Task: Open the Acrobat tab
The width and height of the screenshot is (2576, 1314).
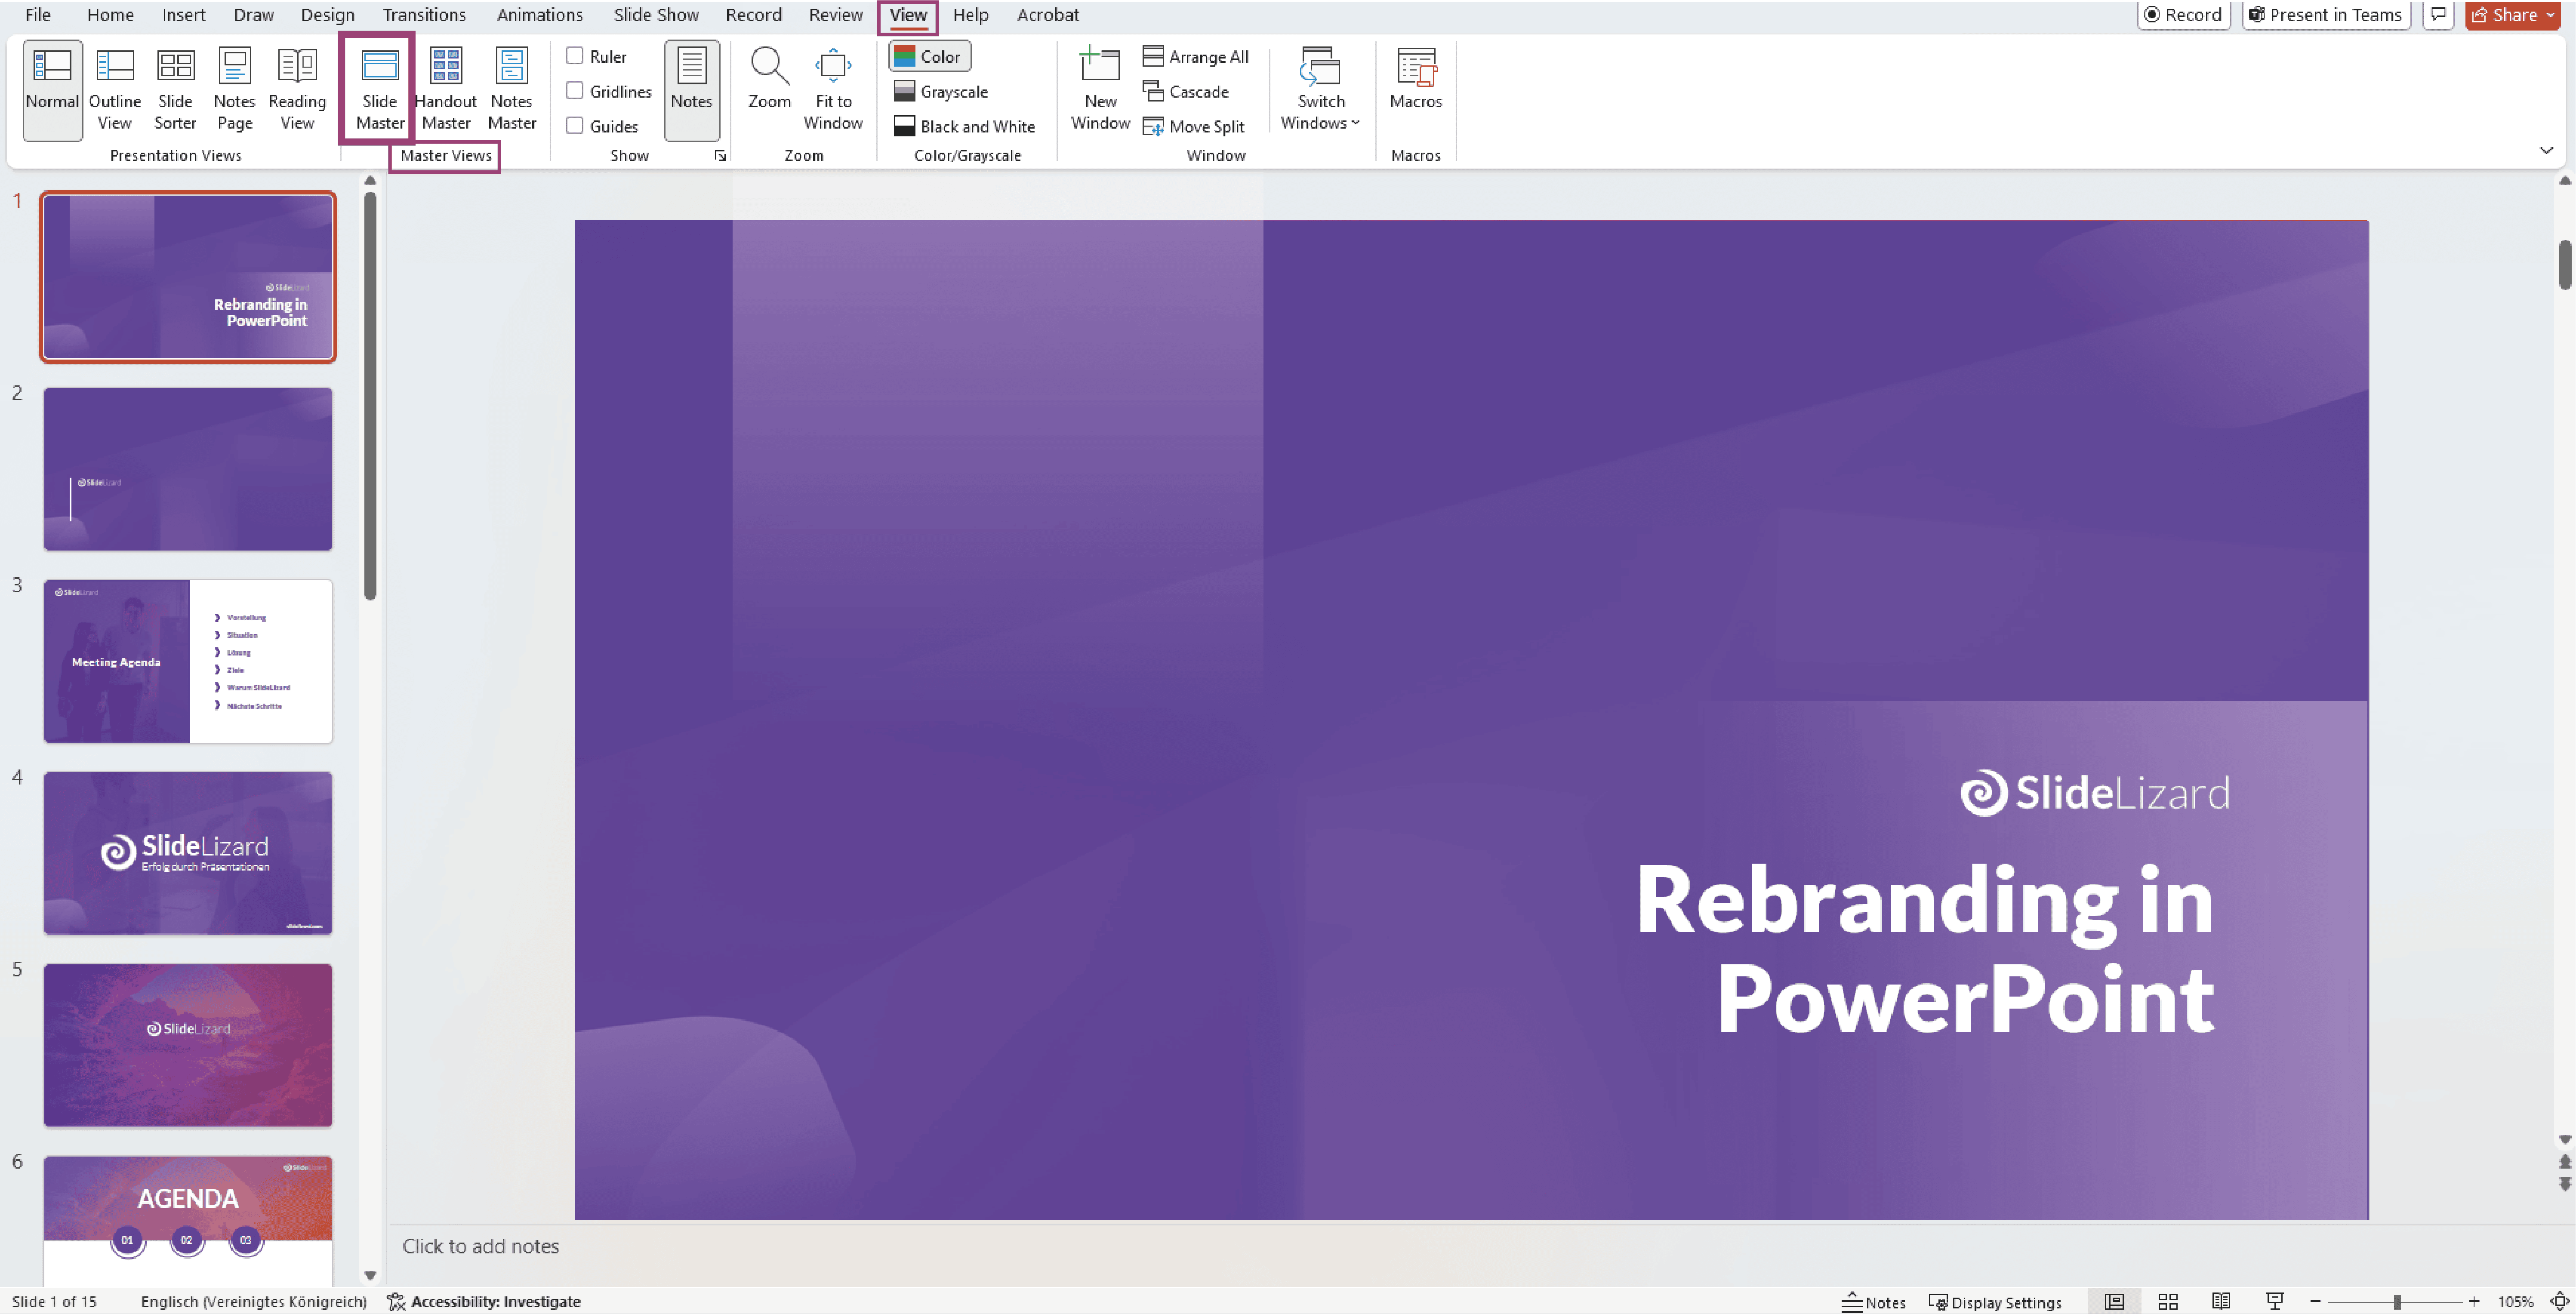Action: [x=1047, y=15]
